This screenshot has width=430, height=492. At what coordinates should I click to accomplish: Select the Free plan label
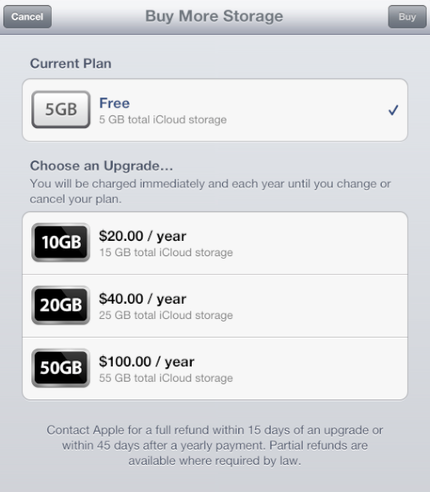114,103
